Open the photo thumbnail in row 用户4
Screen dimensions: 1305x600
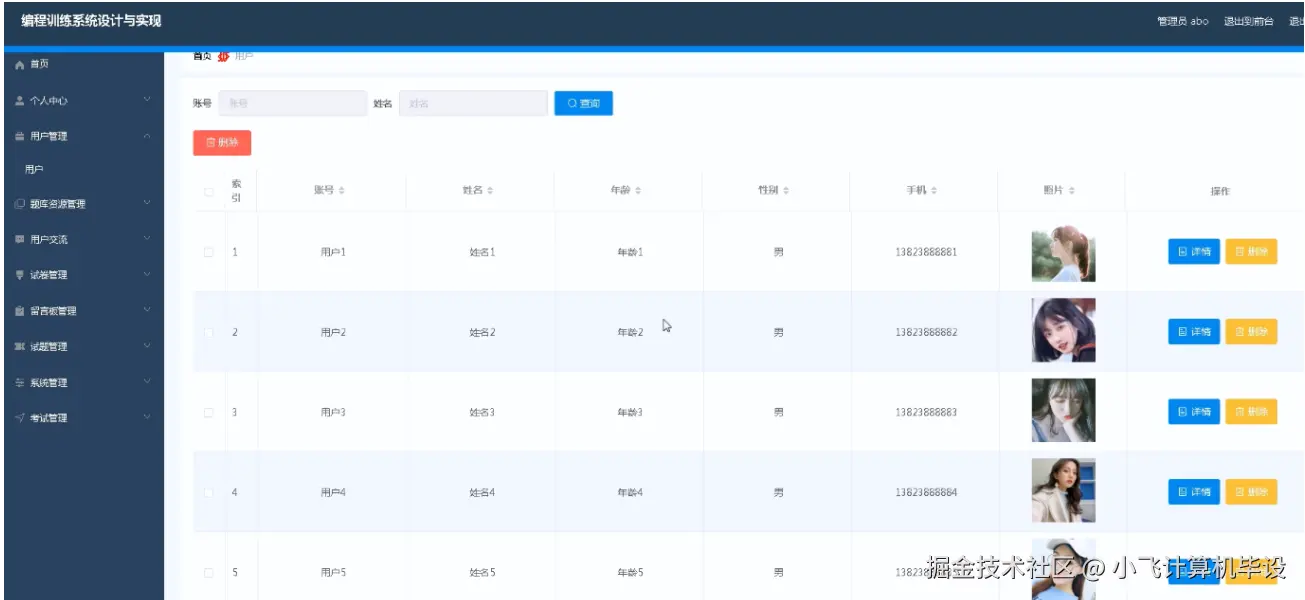tap(1063, 490)
